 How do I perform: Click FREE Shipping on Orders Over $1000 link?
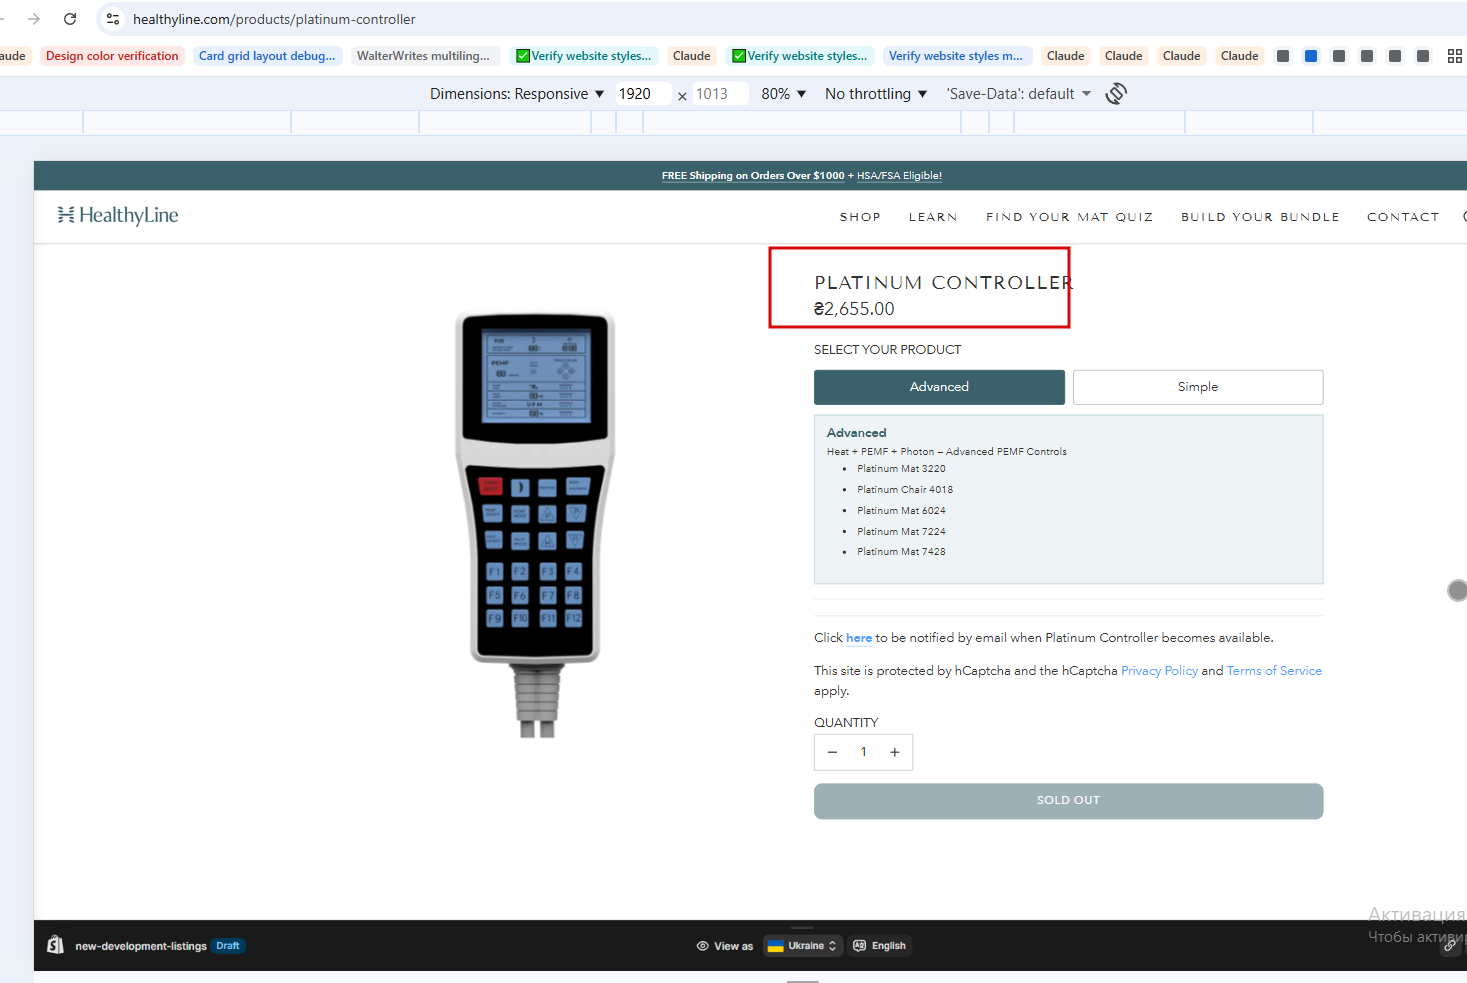pos(753,176)
